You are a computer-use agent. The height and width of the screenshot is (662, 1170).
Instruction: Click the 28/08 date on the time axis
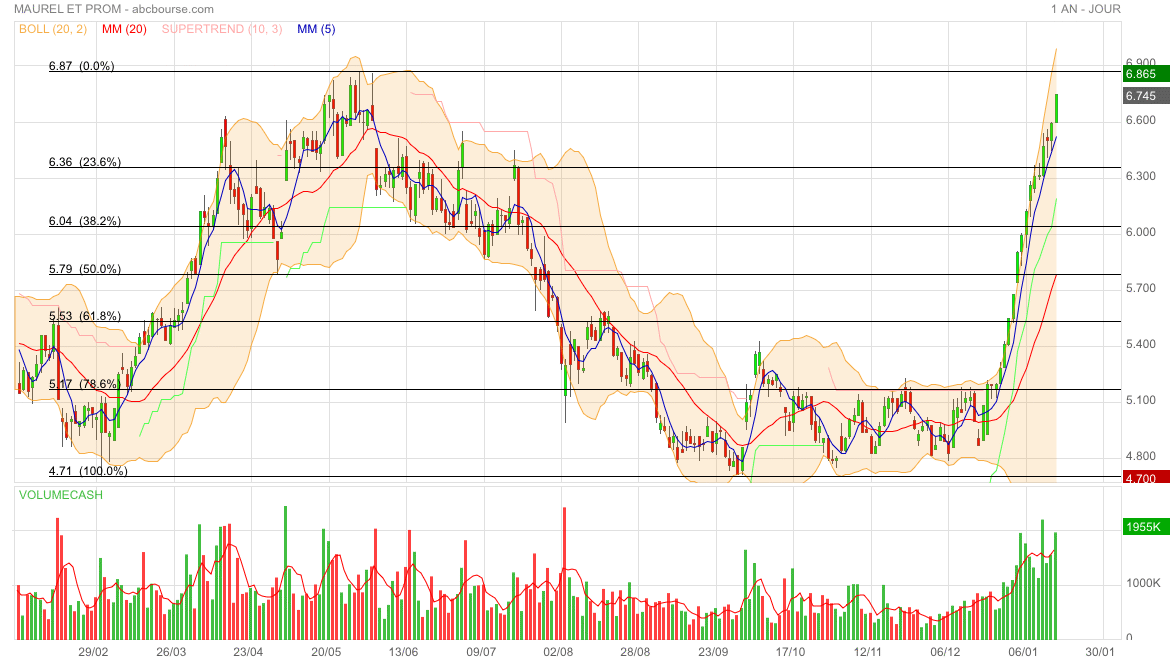point(636,652)
